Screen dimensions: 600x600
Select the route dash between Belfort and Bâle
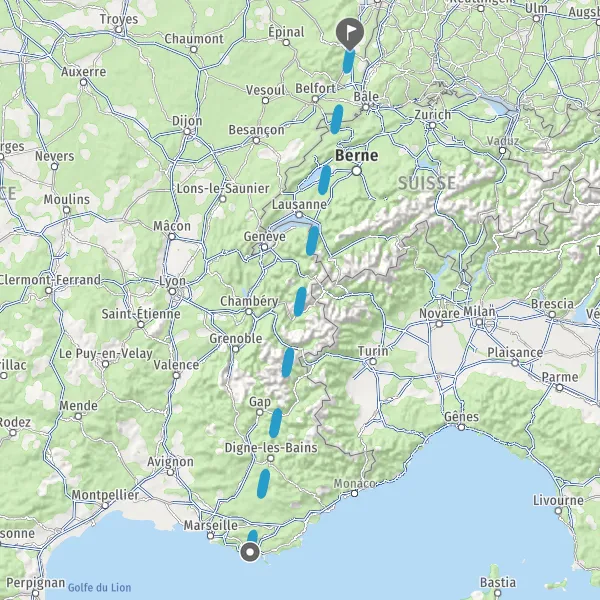[337, 119]
